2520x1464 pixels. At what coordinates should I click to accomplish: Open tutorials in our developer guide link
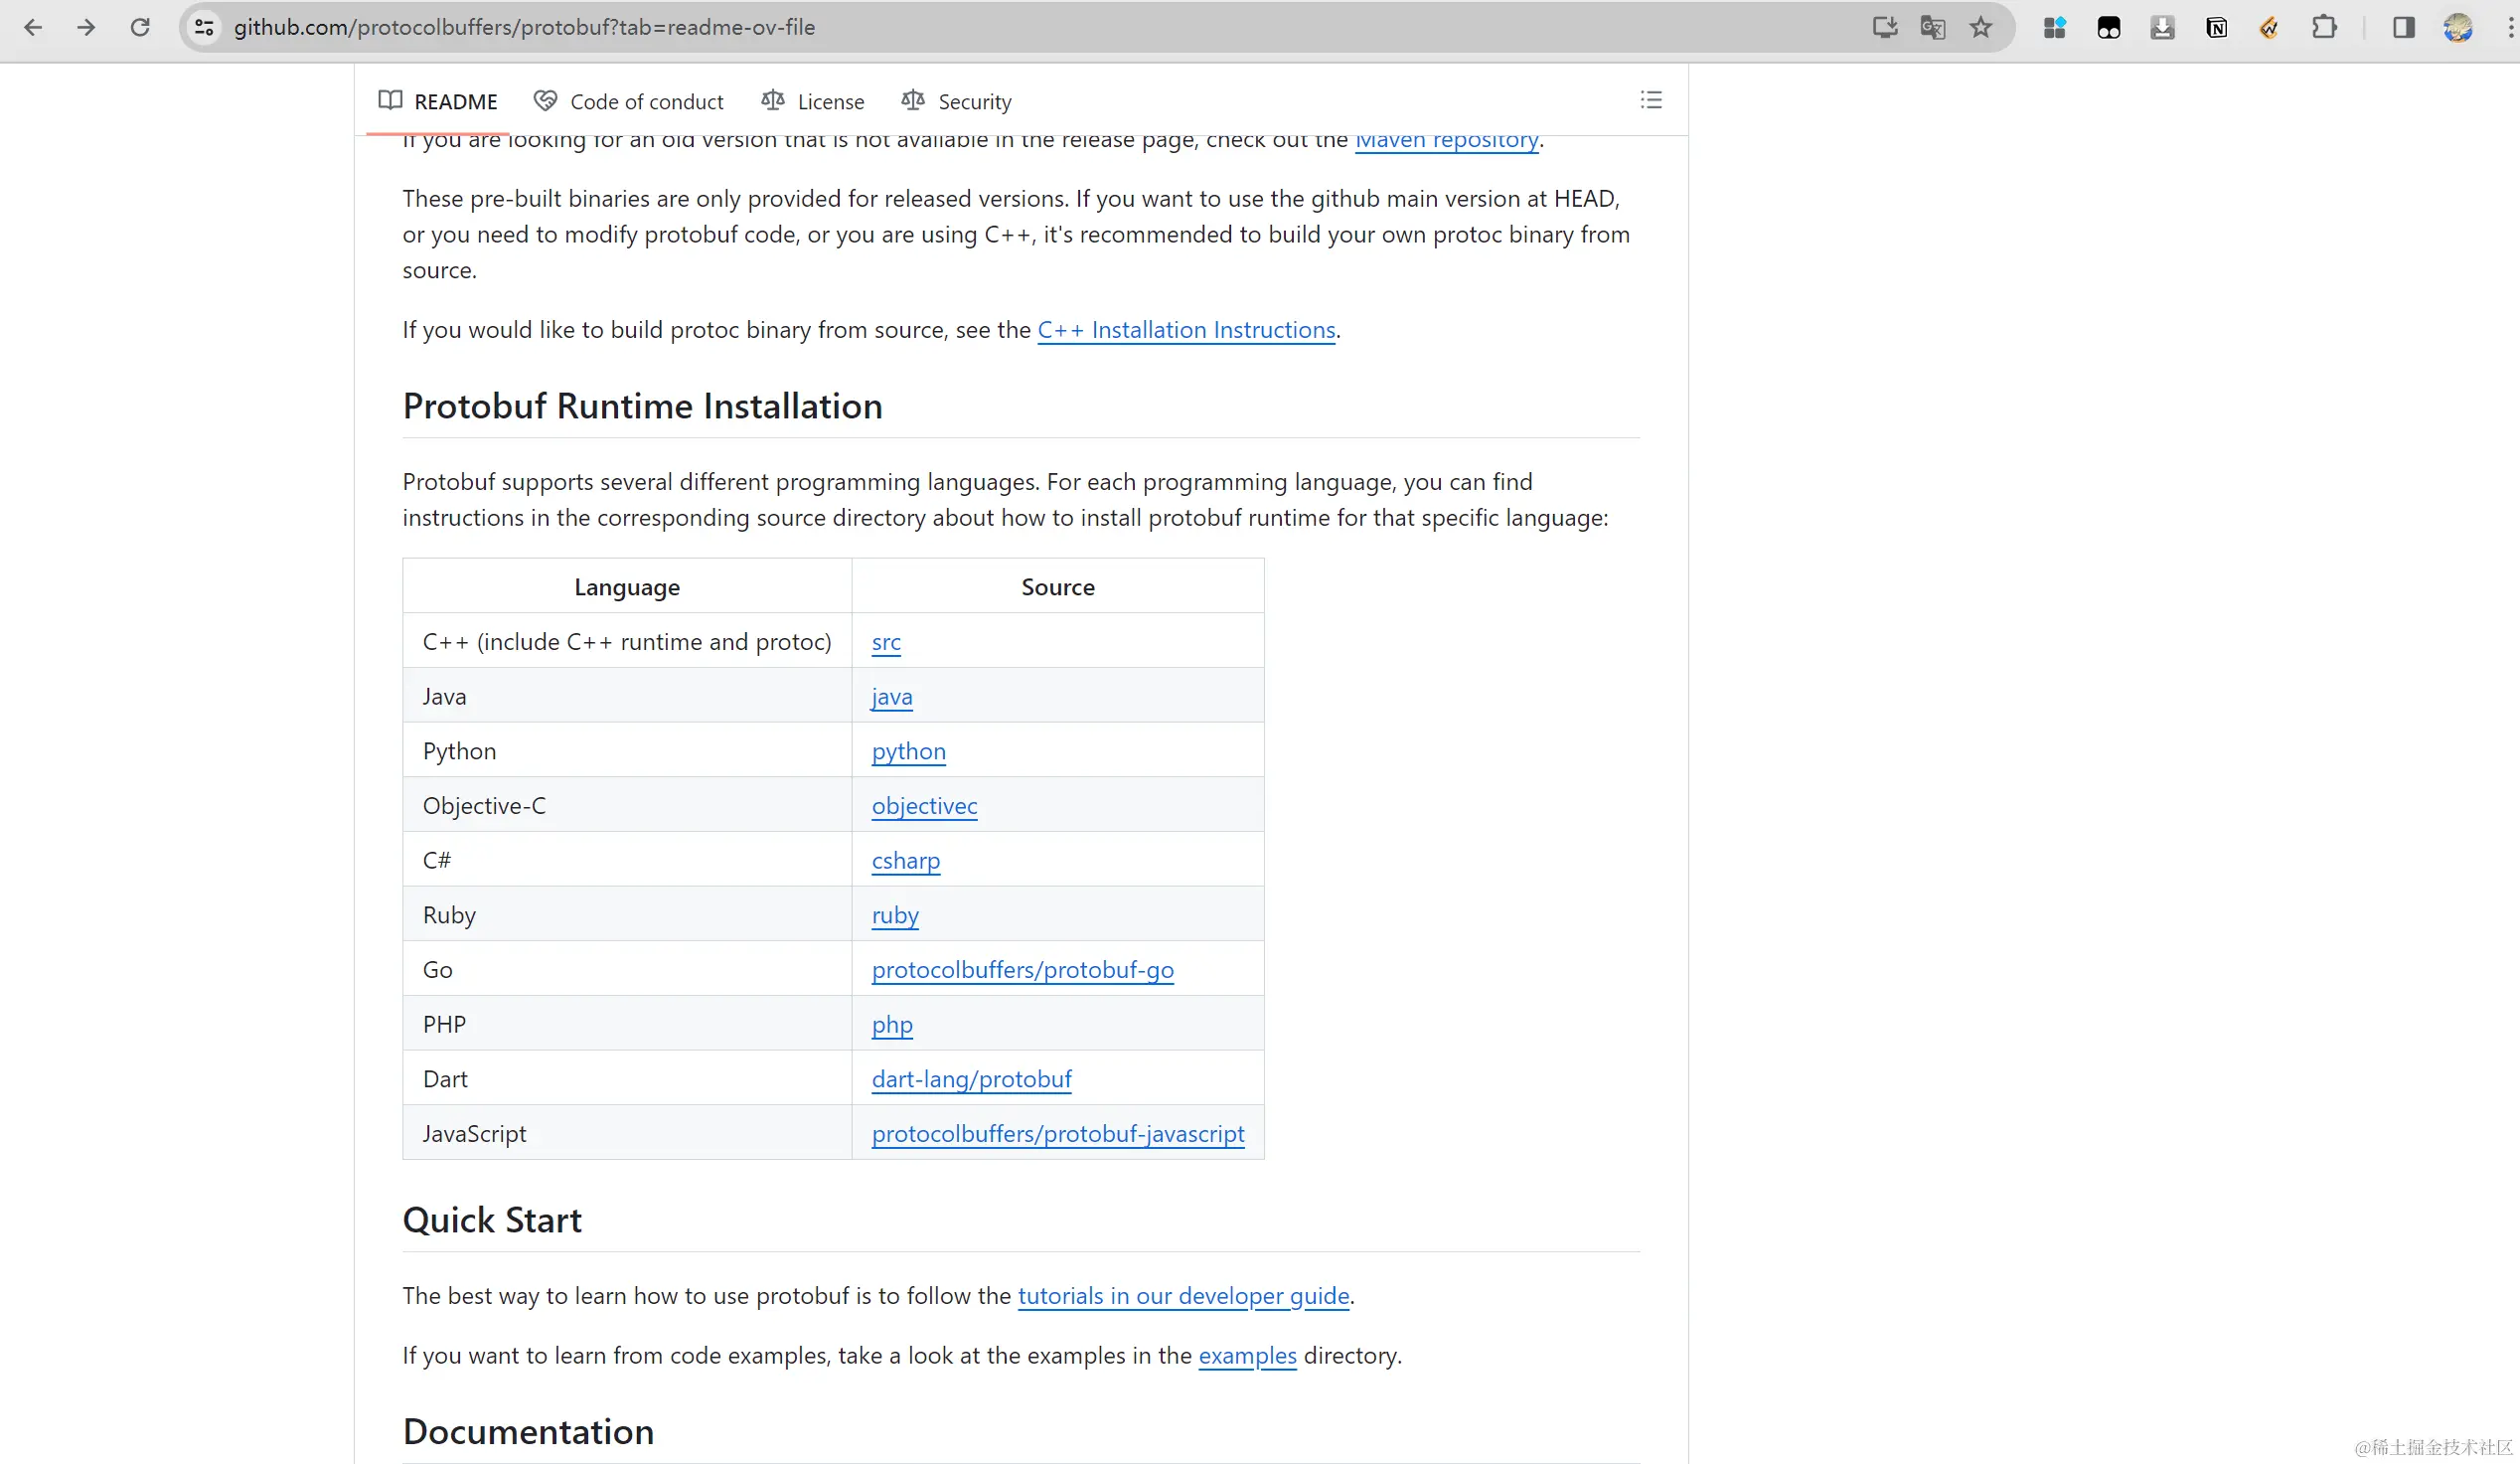click(x=1183, y=1296)
